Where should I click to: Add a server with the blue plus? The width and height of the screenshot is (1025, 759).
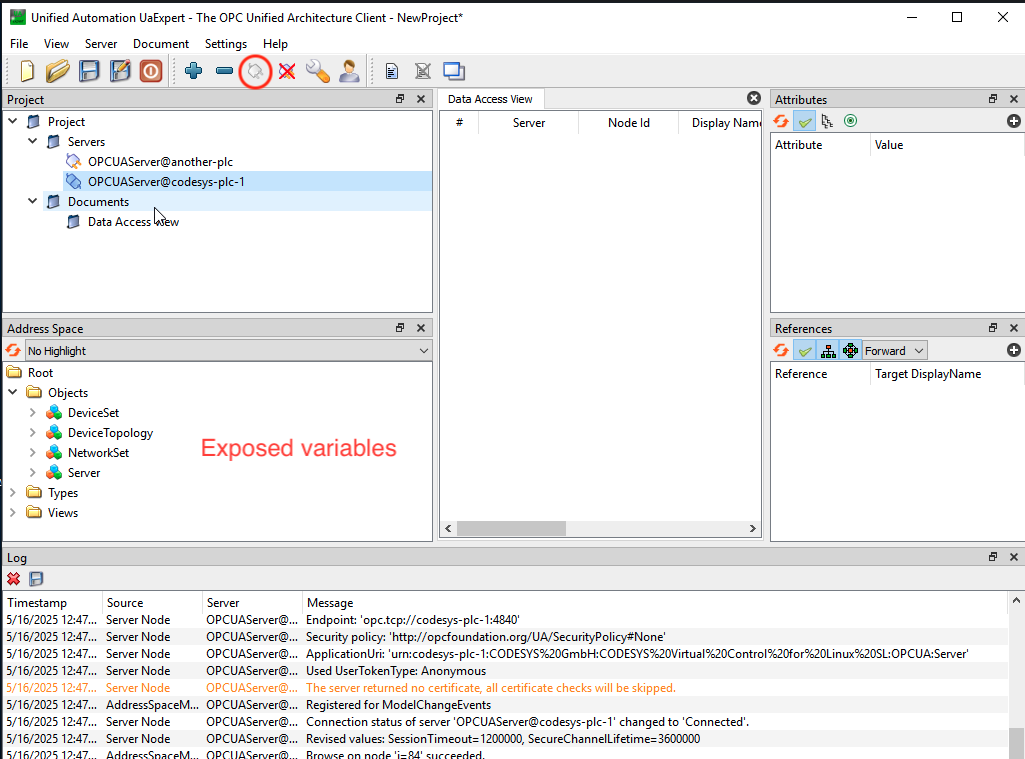click(193, 71)
